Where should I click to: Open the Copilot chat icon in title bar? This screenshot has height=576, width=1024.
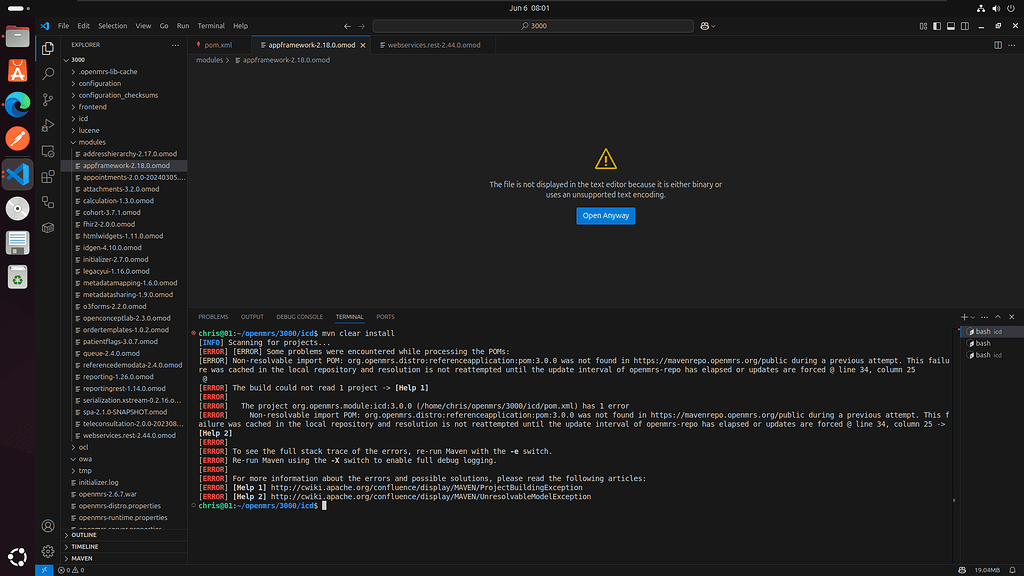click(x=706, y=25)
